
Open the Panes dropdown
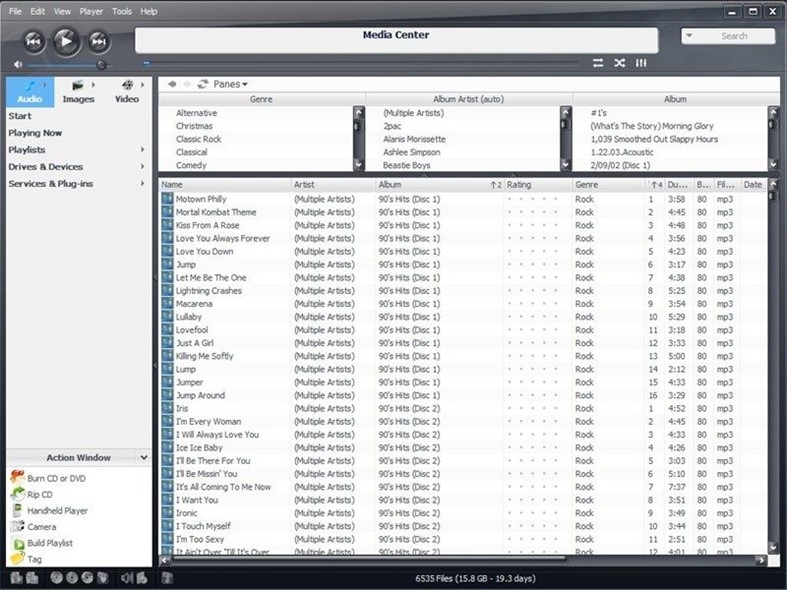230,84
